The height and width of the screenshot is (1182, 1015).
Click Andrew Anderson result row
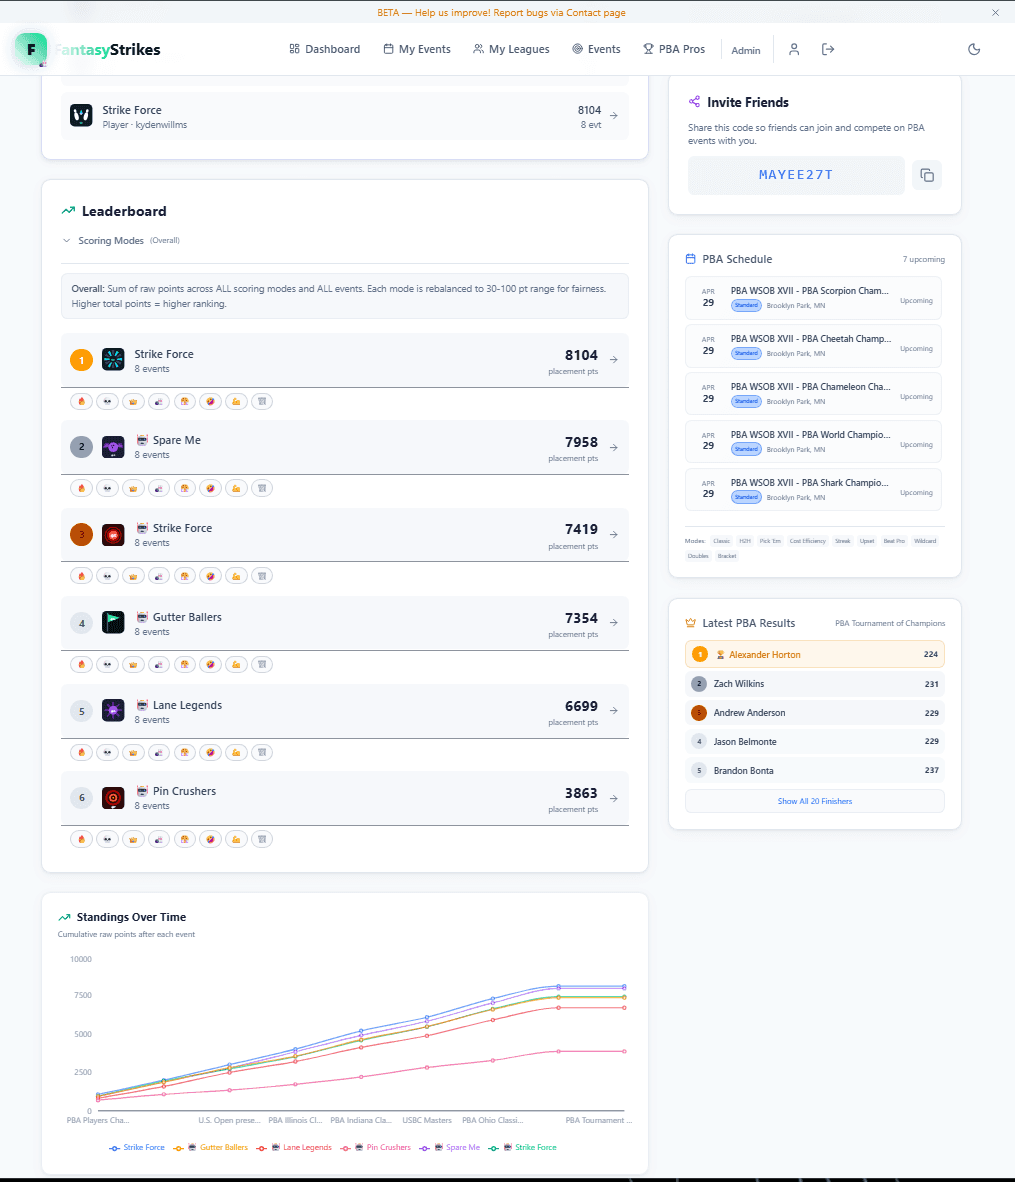814,712
